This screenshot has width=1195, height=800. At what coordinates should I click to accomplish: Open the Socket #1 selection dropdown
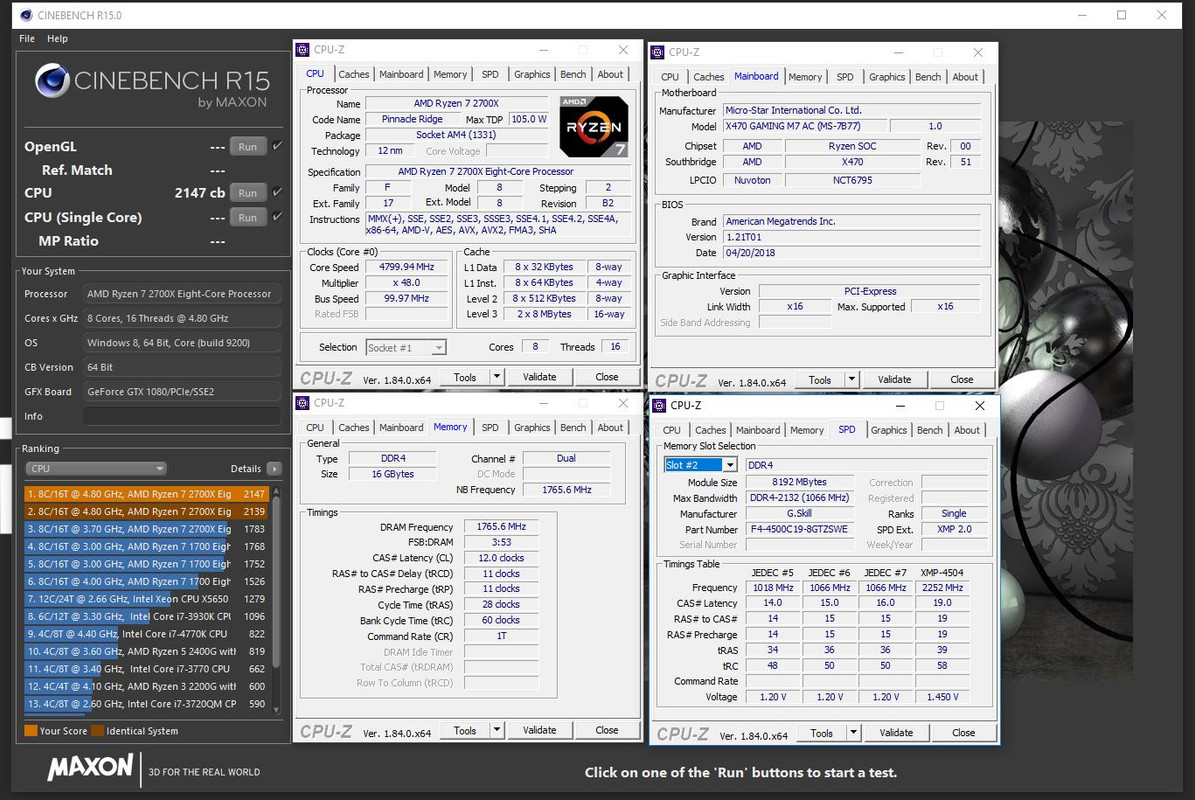405,347
